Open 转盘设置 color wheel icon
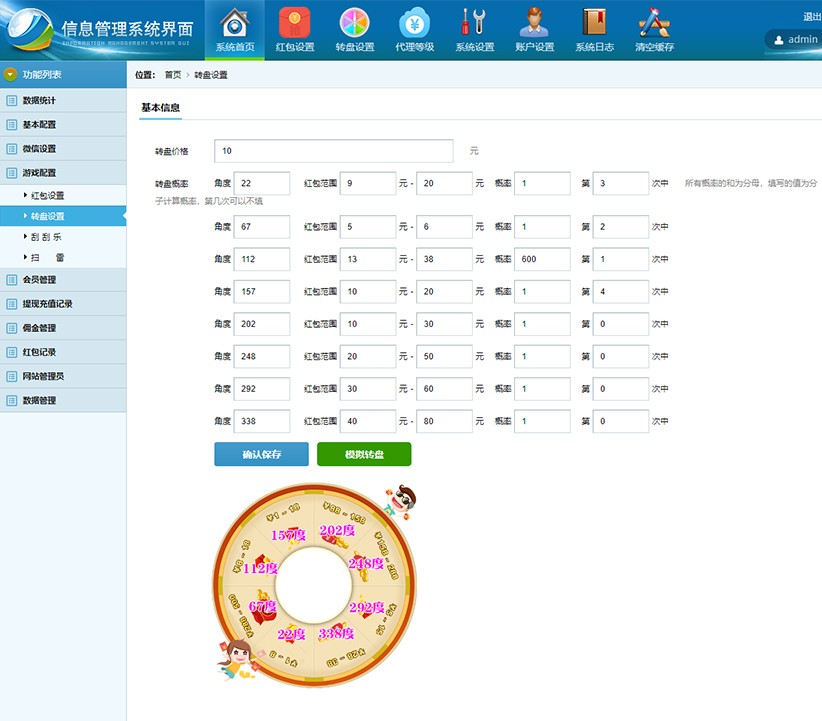Image resolution: width=822 pixels, height=721 pixels. tap(355, 22)
